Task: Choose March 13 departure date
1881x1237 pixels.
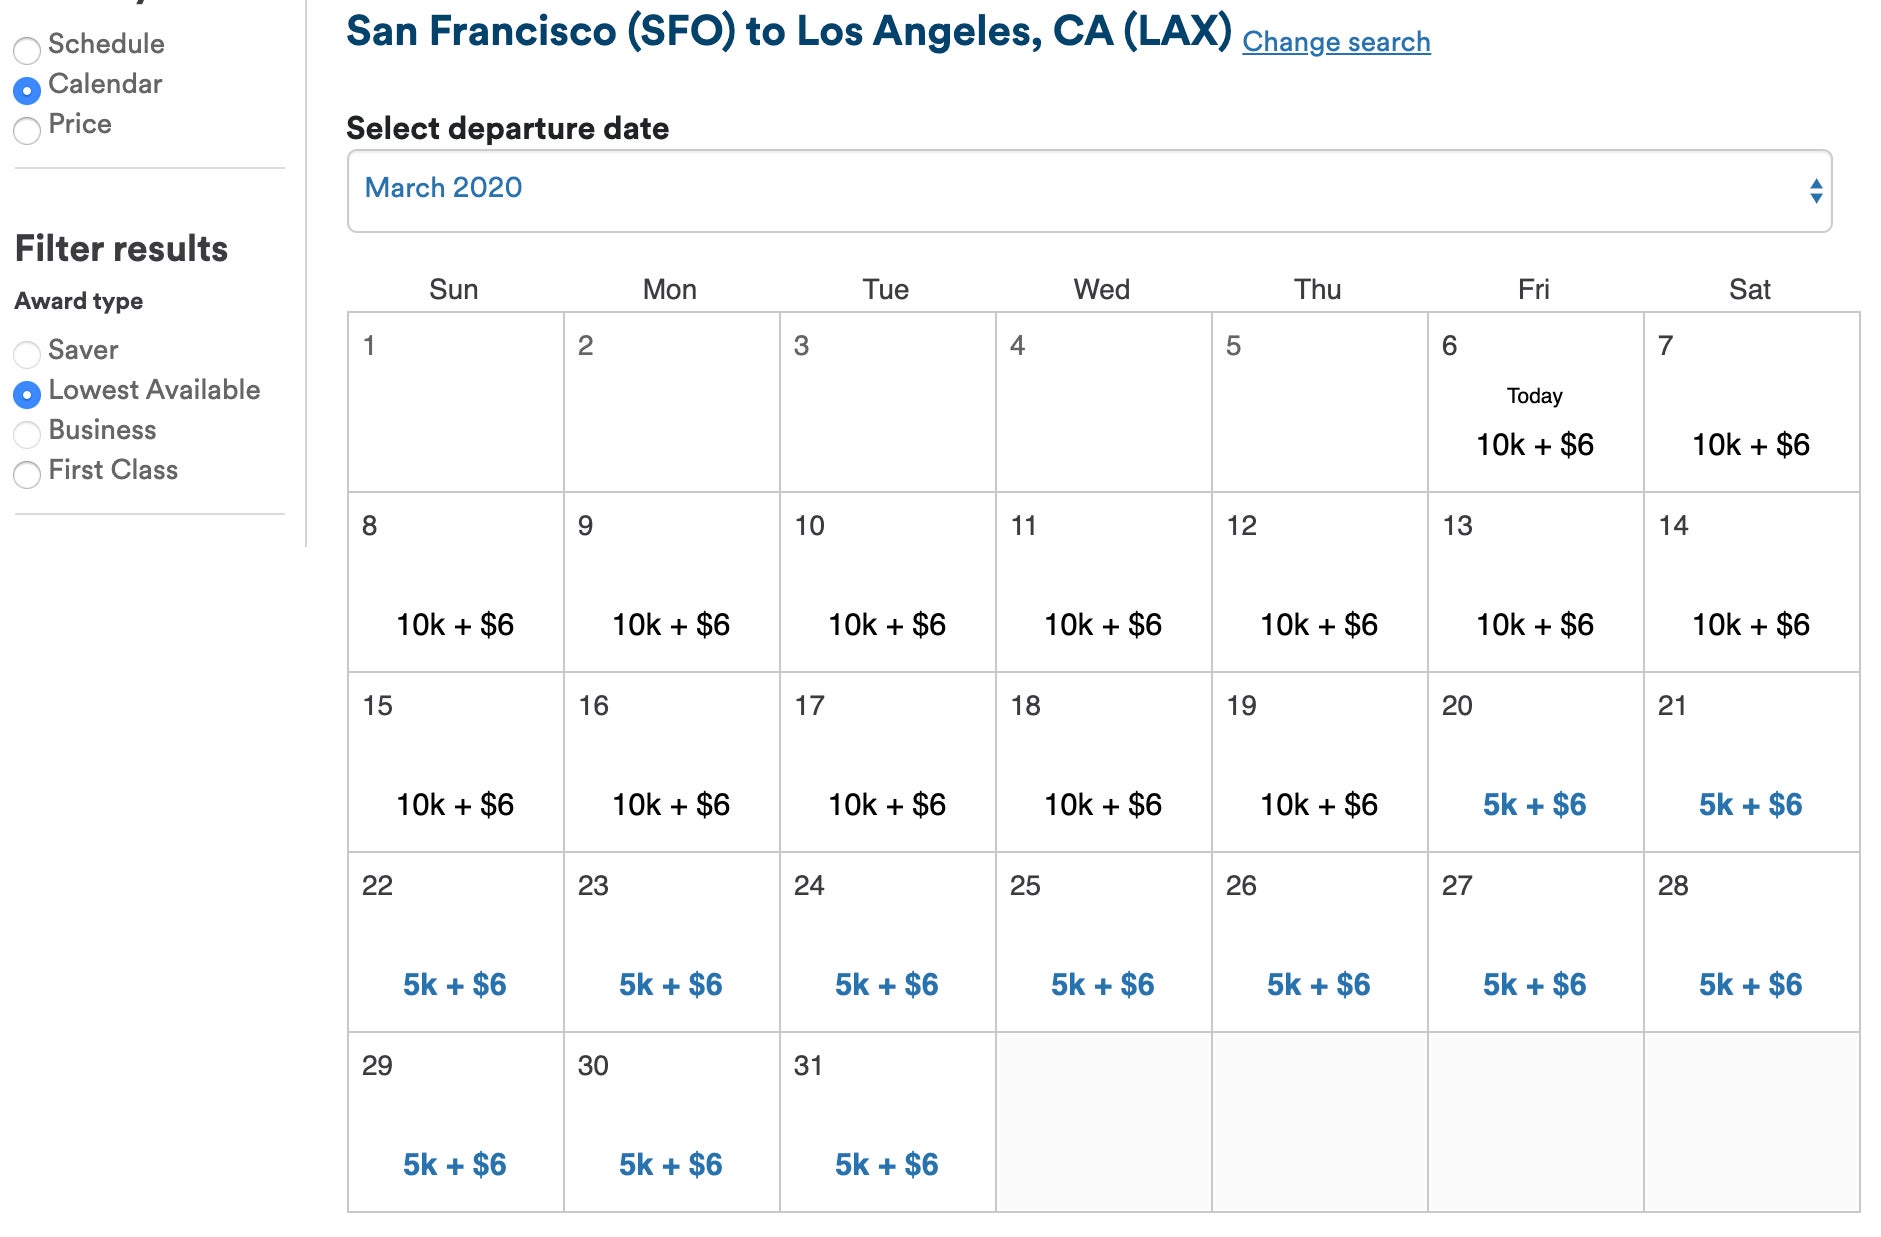Action: pos(1534,625)
